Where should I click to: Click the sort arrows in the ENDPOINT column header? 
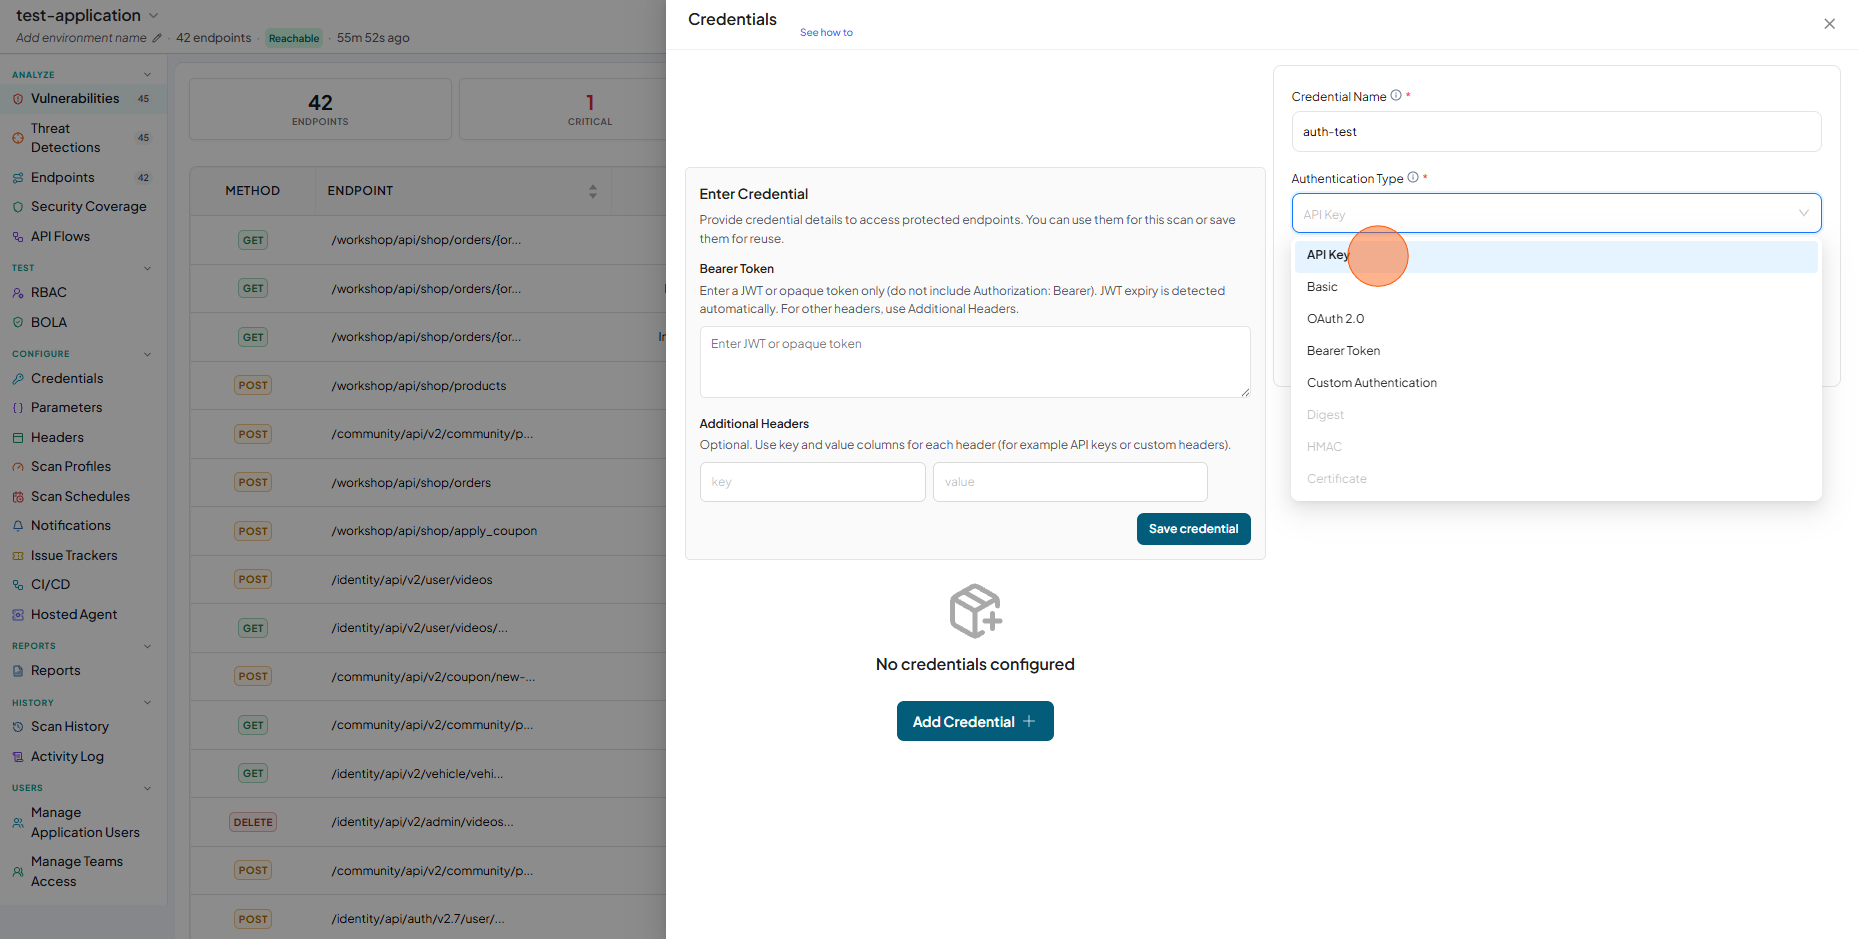tap(593, 191)
